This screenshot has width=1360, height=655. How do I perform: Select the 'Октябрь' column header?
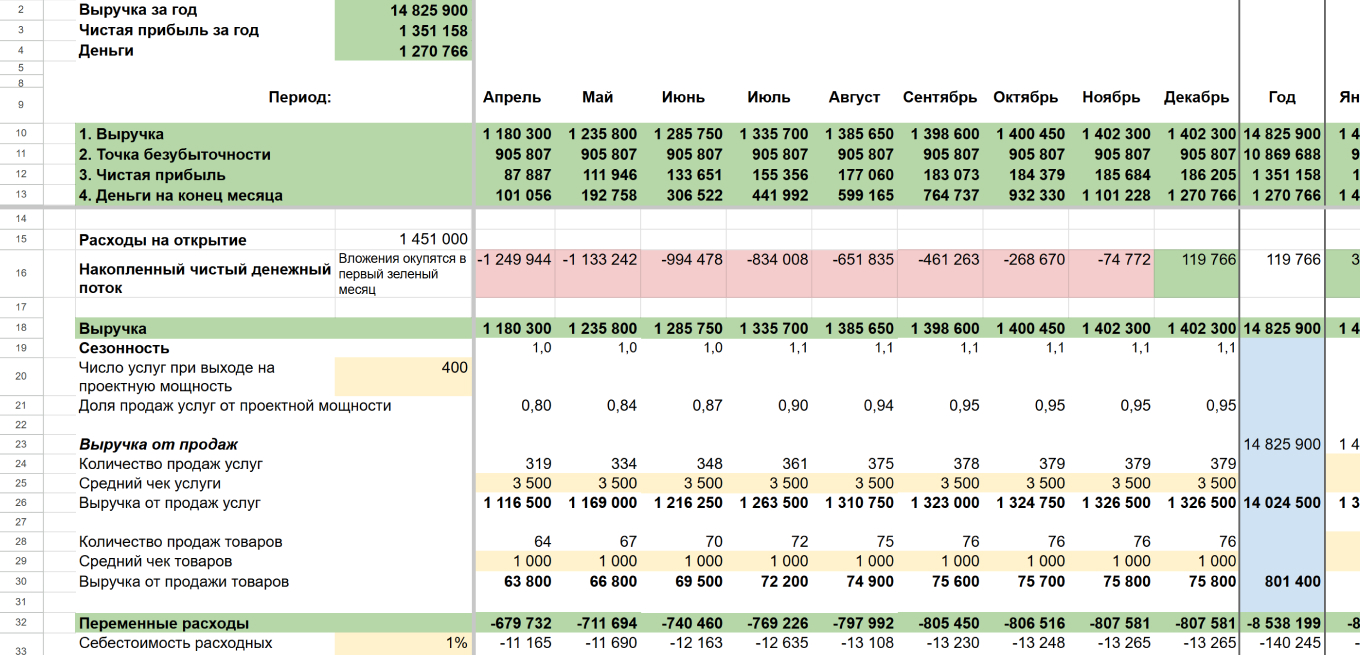[1026, 97]
